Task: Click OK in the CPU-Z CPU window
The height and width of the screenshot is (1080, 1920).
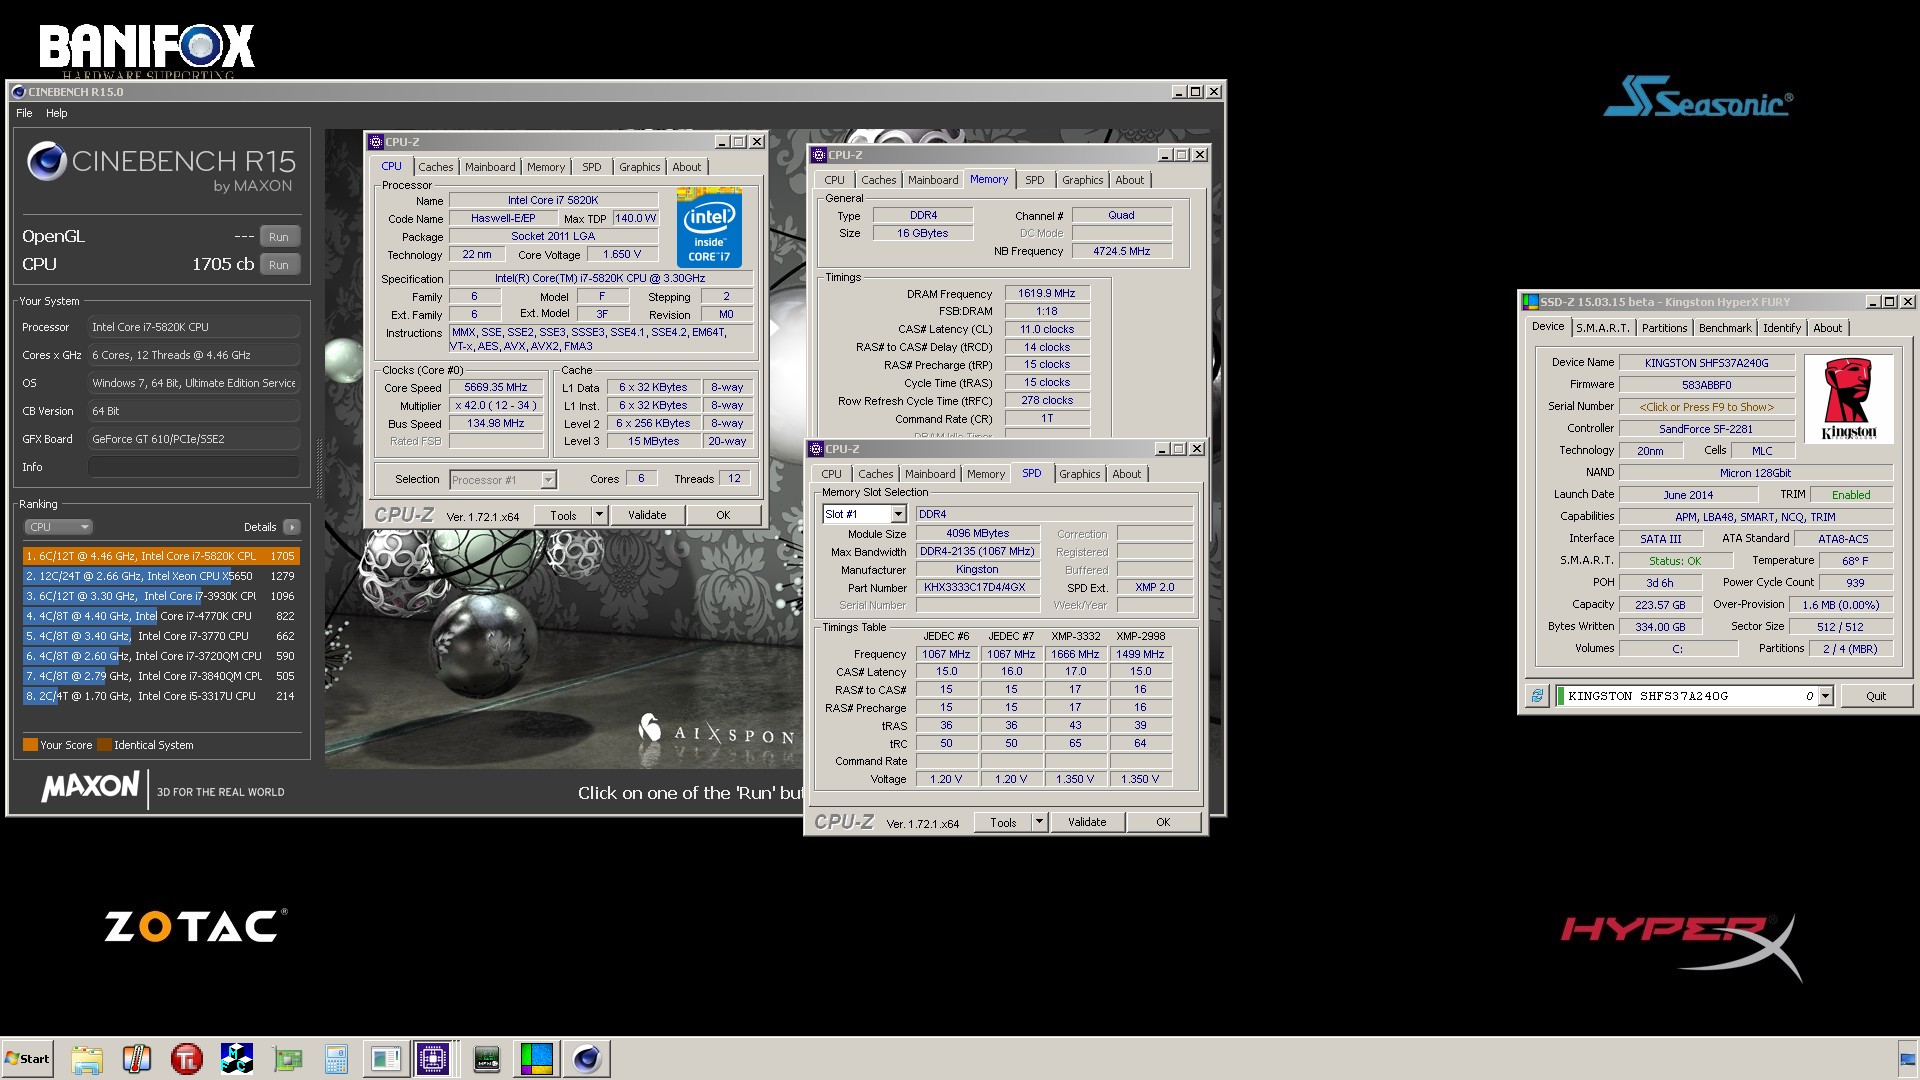Action: coord(723,515)
